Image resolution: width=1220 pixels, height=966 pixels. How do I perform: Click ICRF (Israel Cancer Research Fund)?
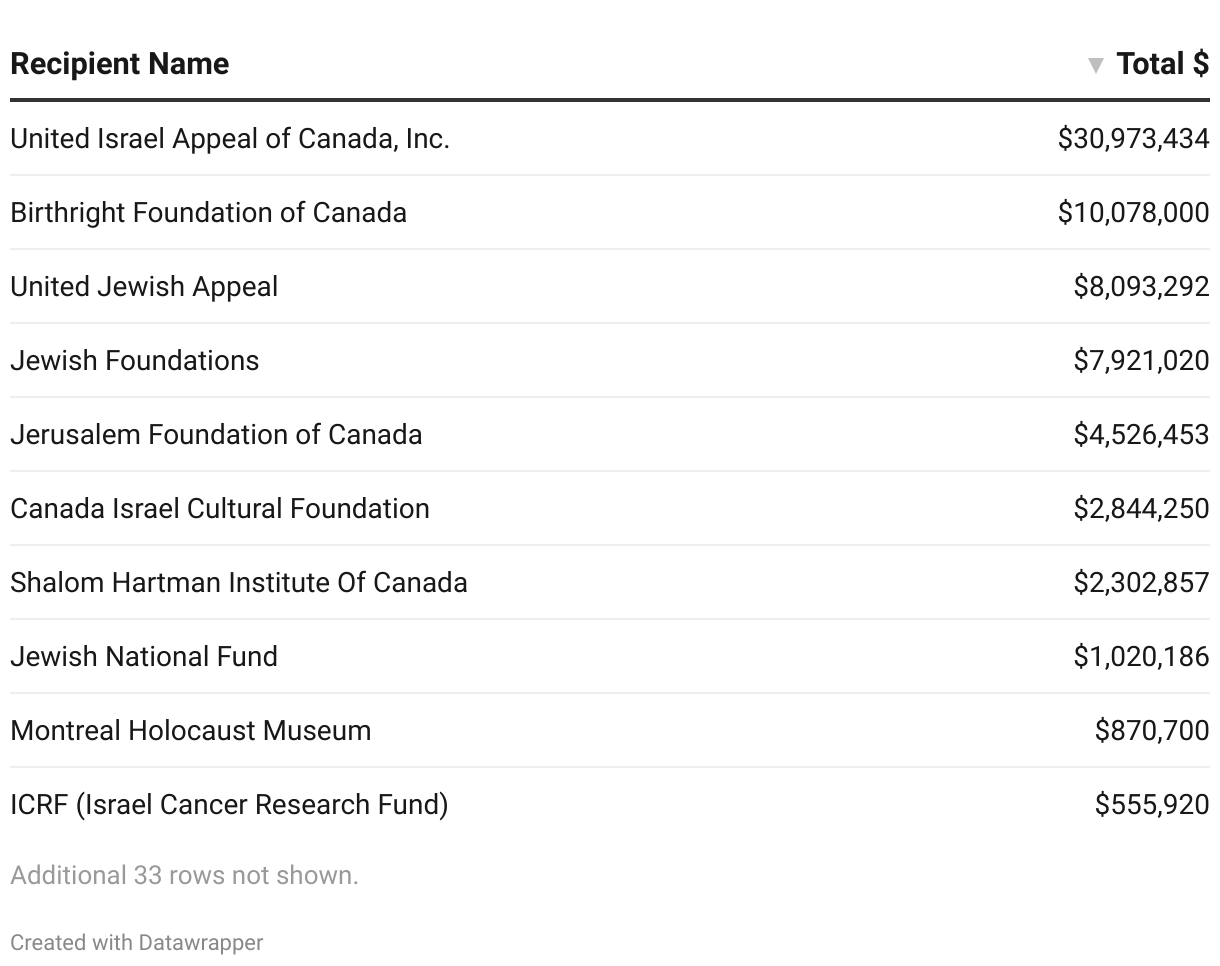pyautogui.click(x=229, y=804)
